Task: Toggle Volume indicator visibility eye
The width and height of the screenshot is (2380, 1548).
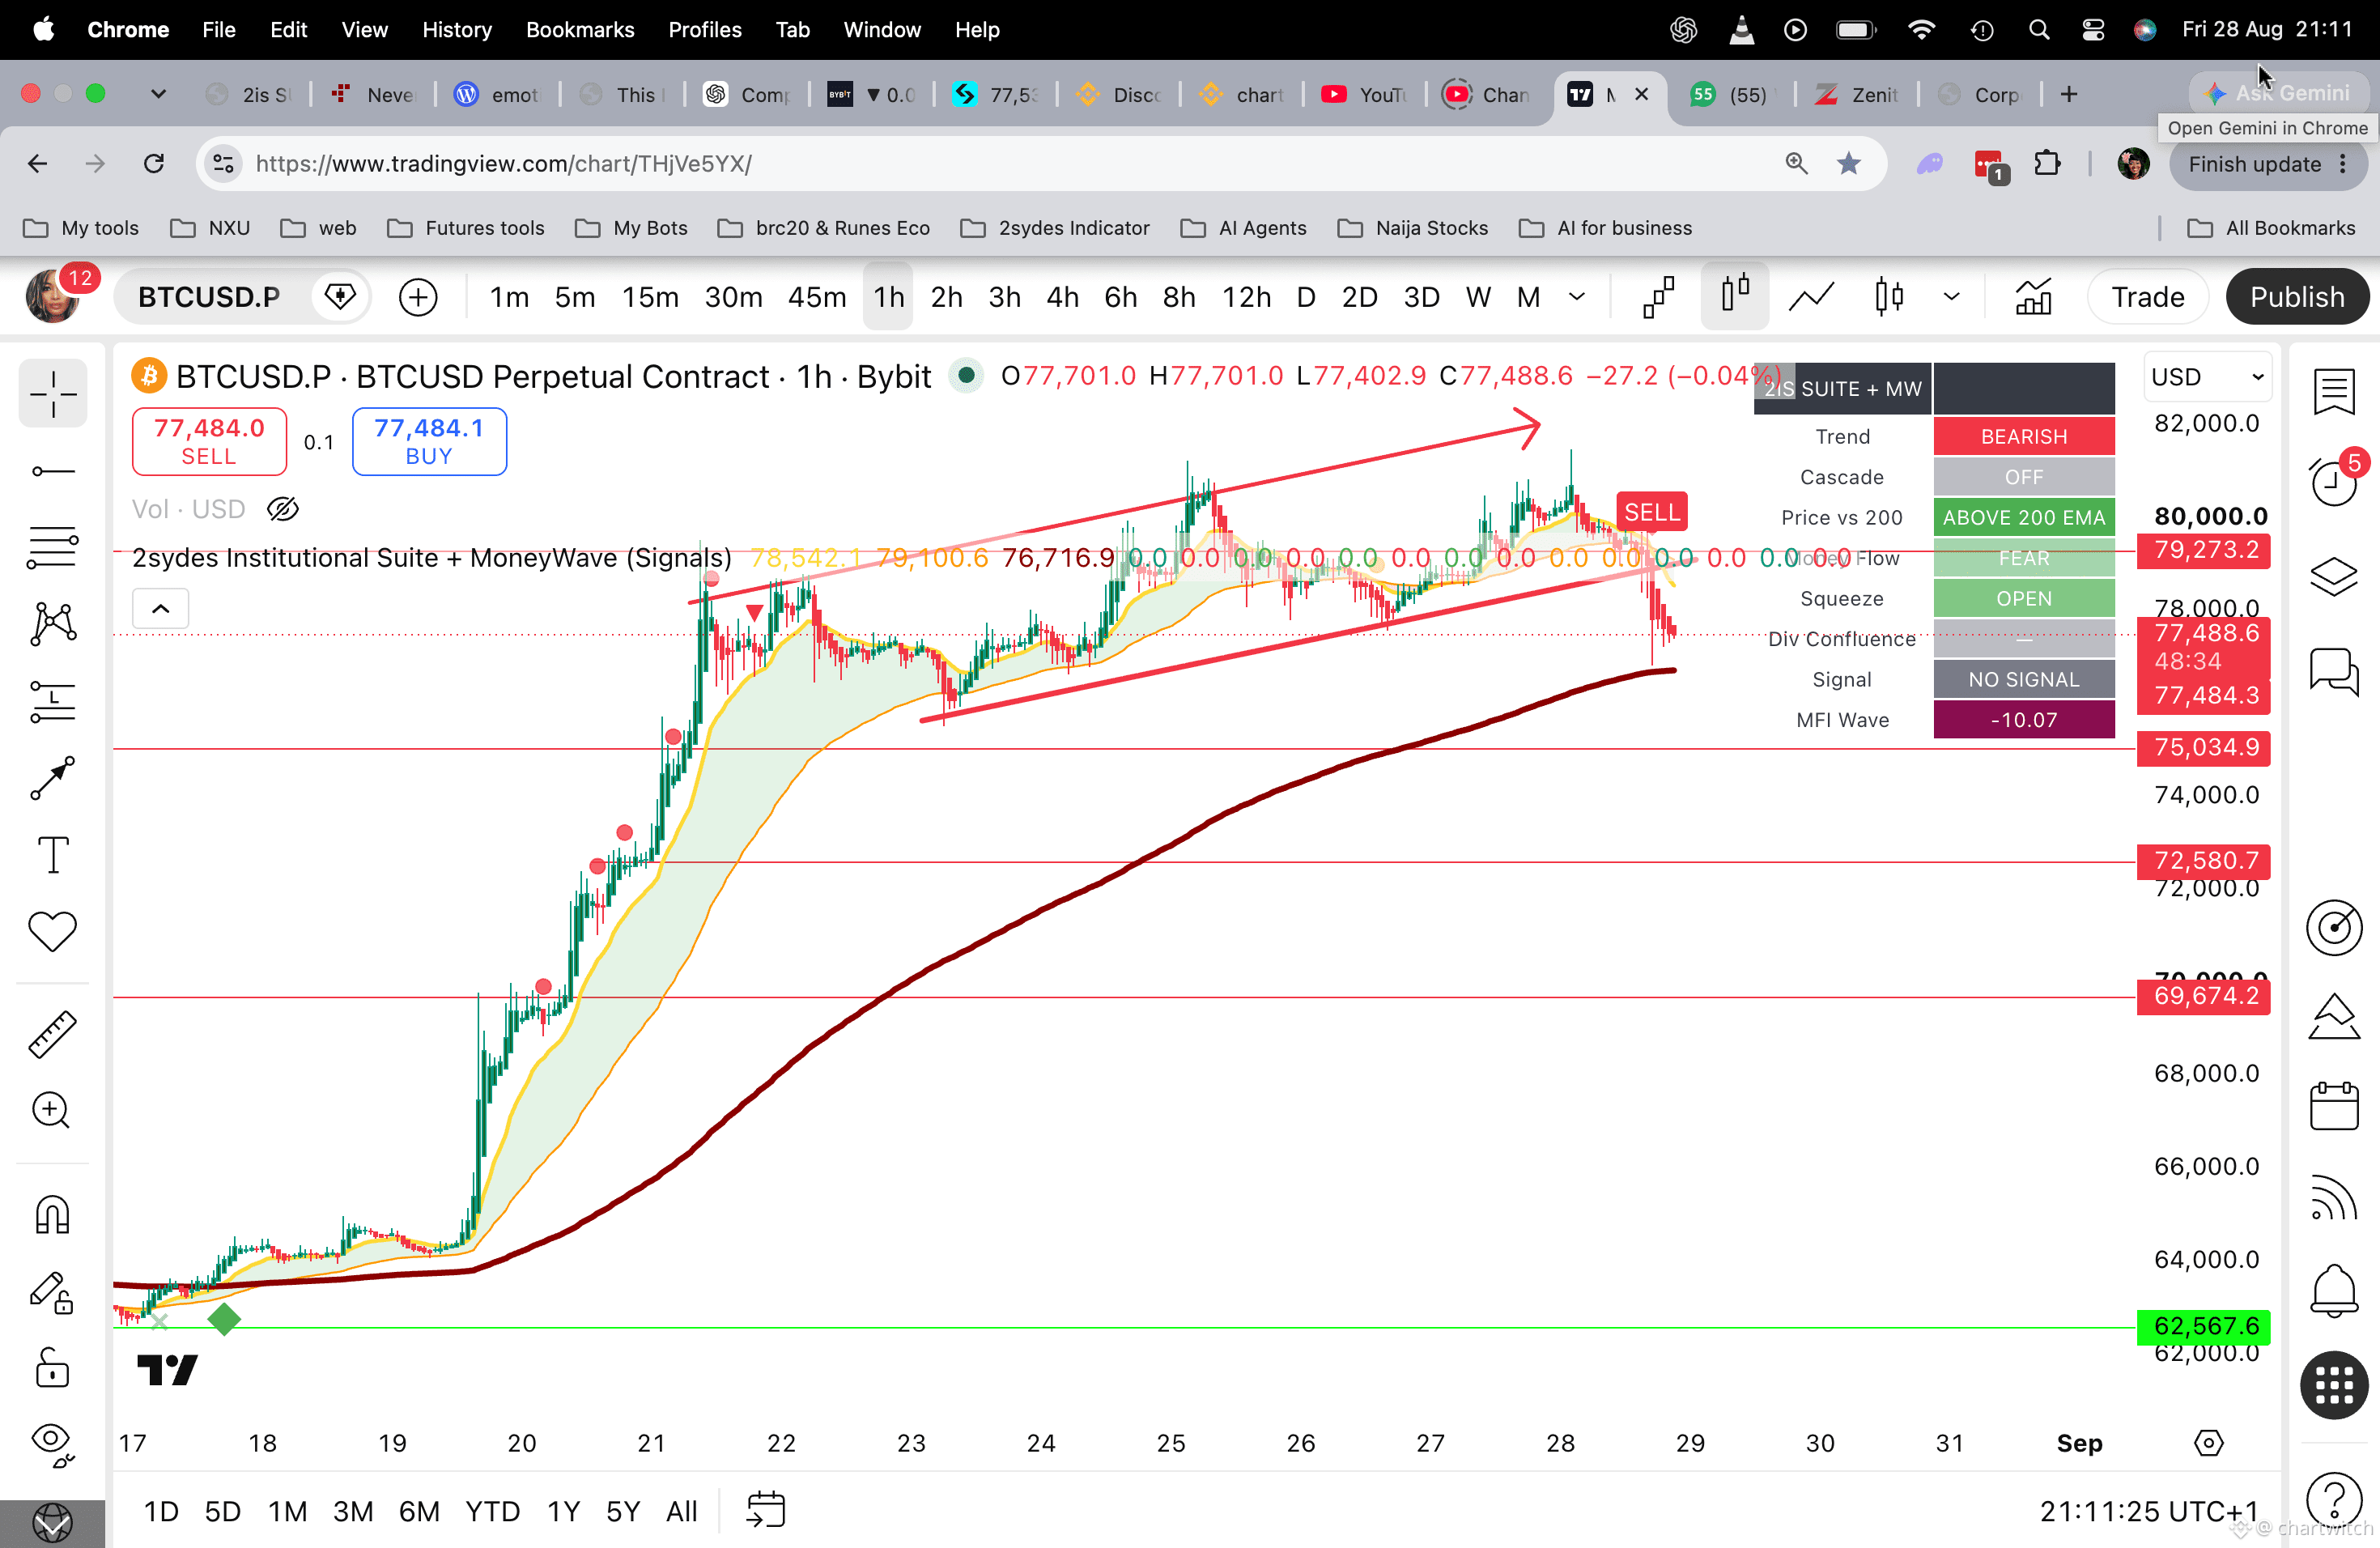Action: pyautogui.click(x=283, y=509)
